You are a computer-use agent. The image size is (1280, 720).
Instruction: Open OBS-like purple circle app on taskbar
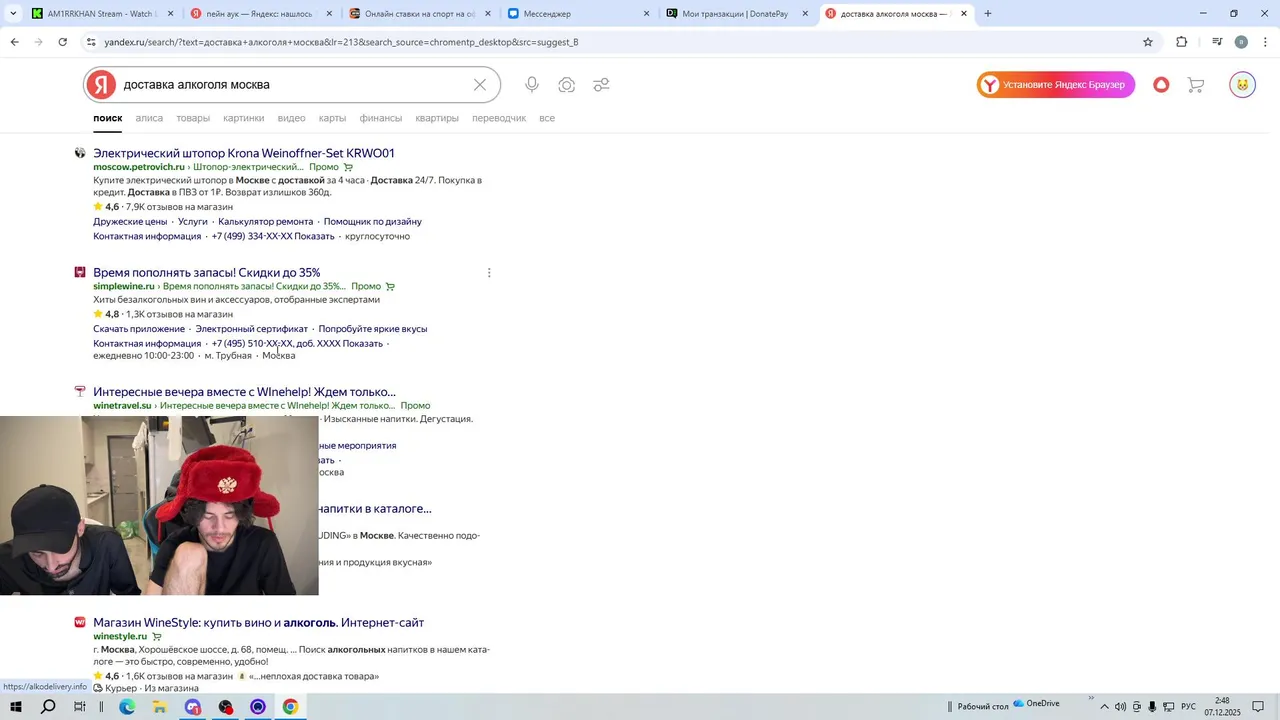tap(258, 707)
